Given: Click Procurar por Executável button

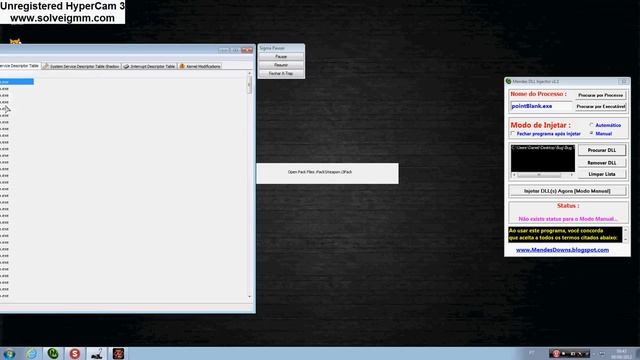Looking at the screenshot, I should tap(600, 106).
